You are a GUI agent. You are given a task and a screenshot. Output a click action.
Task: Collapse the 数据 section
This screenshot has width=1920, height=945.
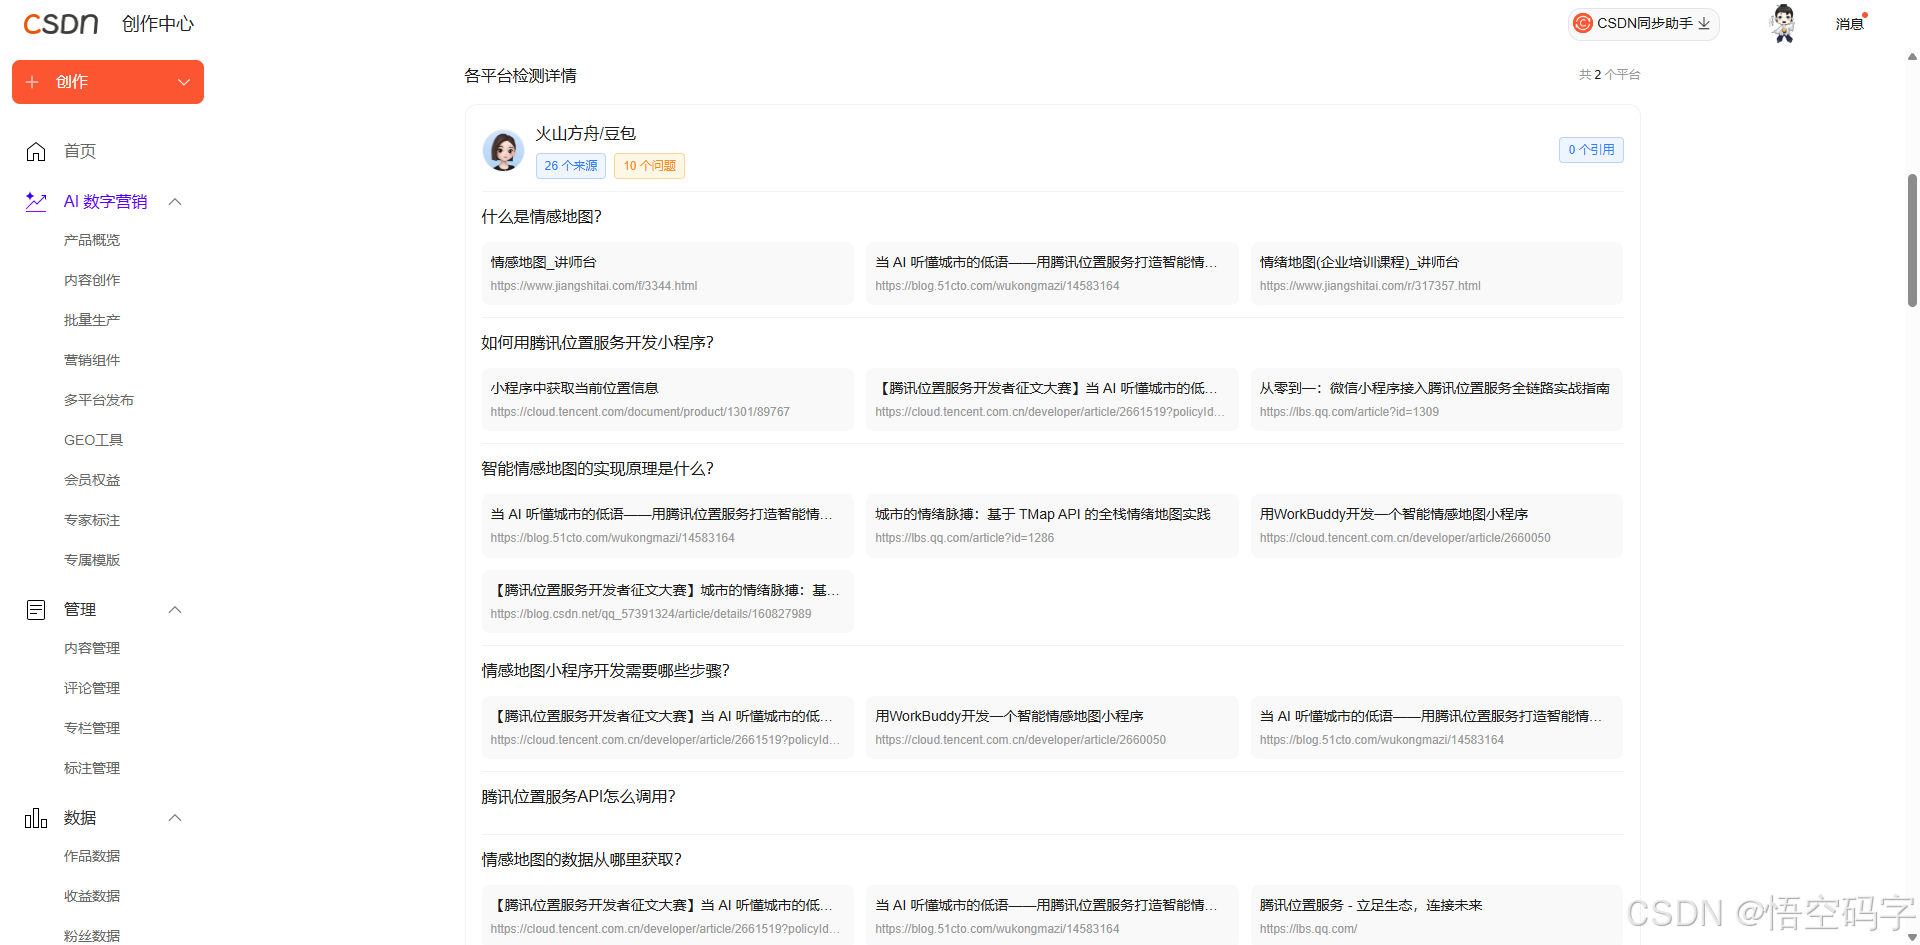tap(175, 817)
